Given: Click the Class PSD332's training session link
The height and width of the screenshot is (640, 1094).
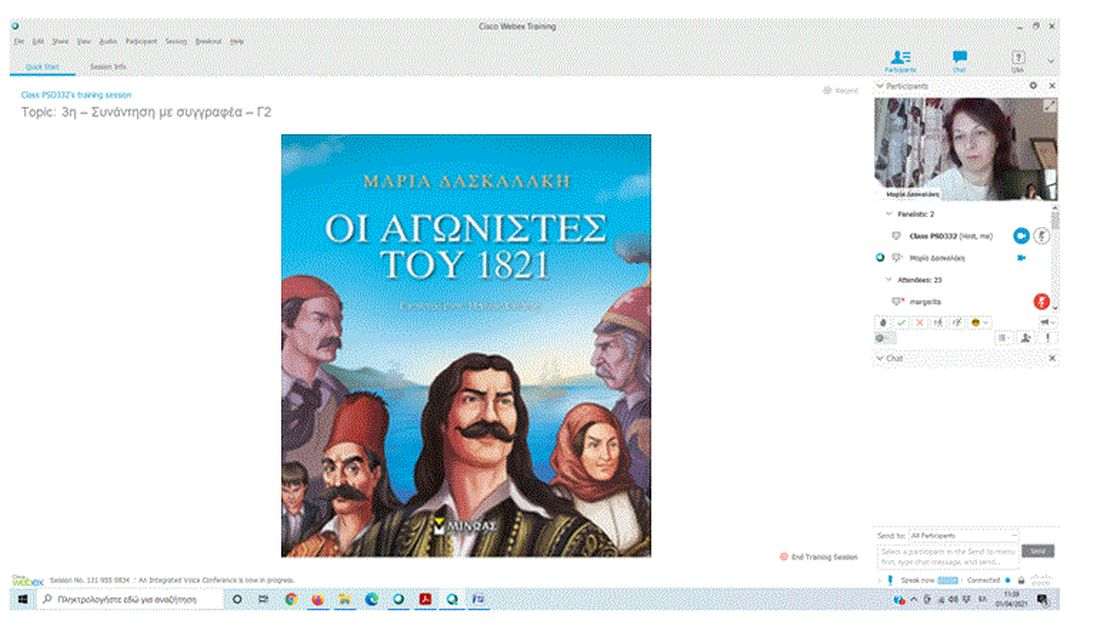Looking at the screenshot, I should click(x=76, y=95).
